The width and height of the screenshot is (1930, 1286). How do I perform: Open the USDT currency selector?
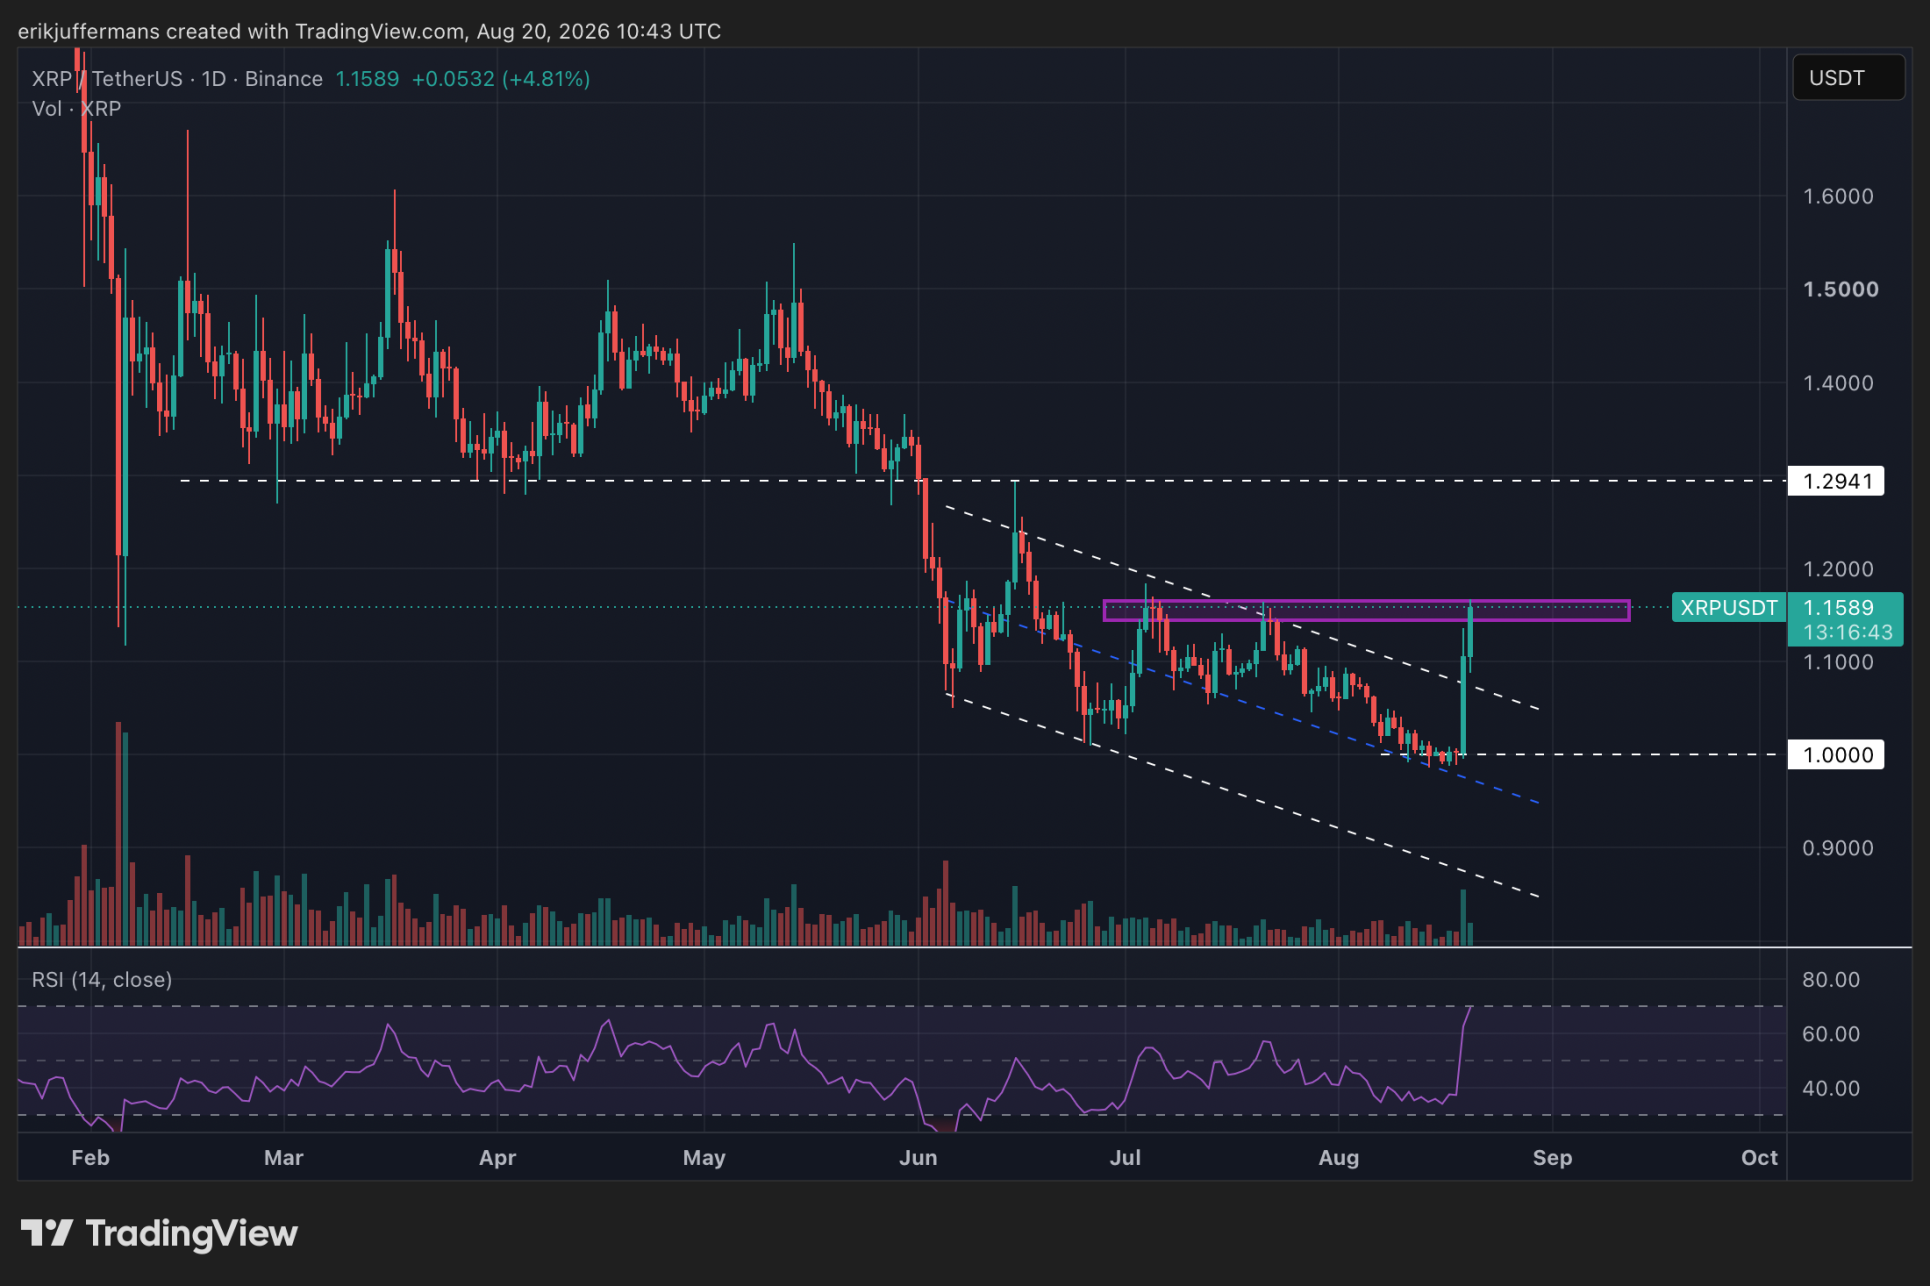point(1848,78)
